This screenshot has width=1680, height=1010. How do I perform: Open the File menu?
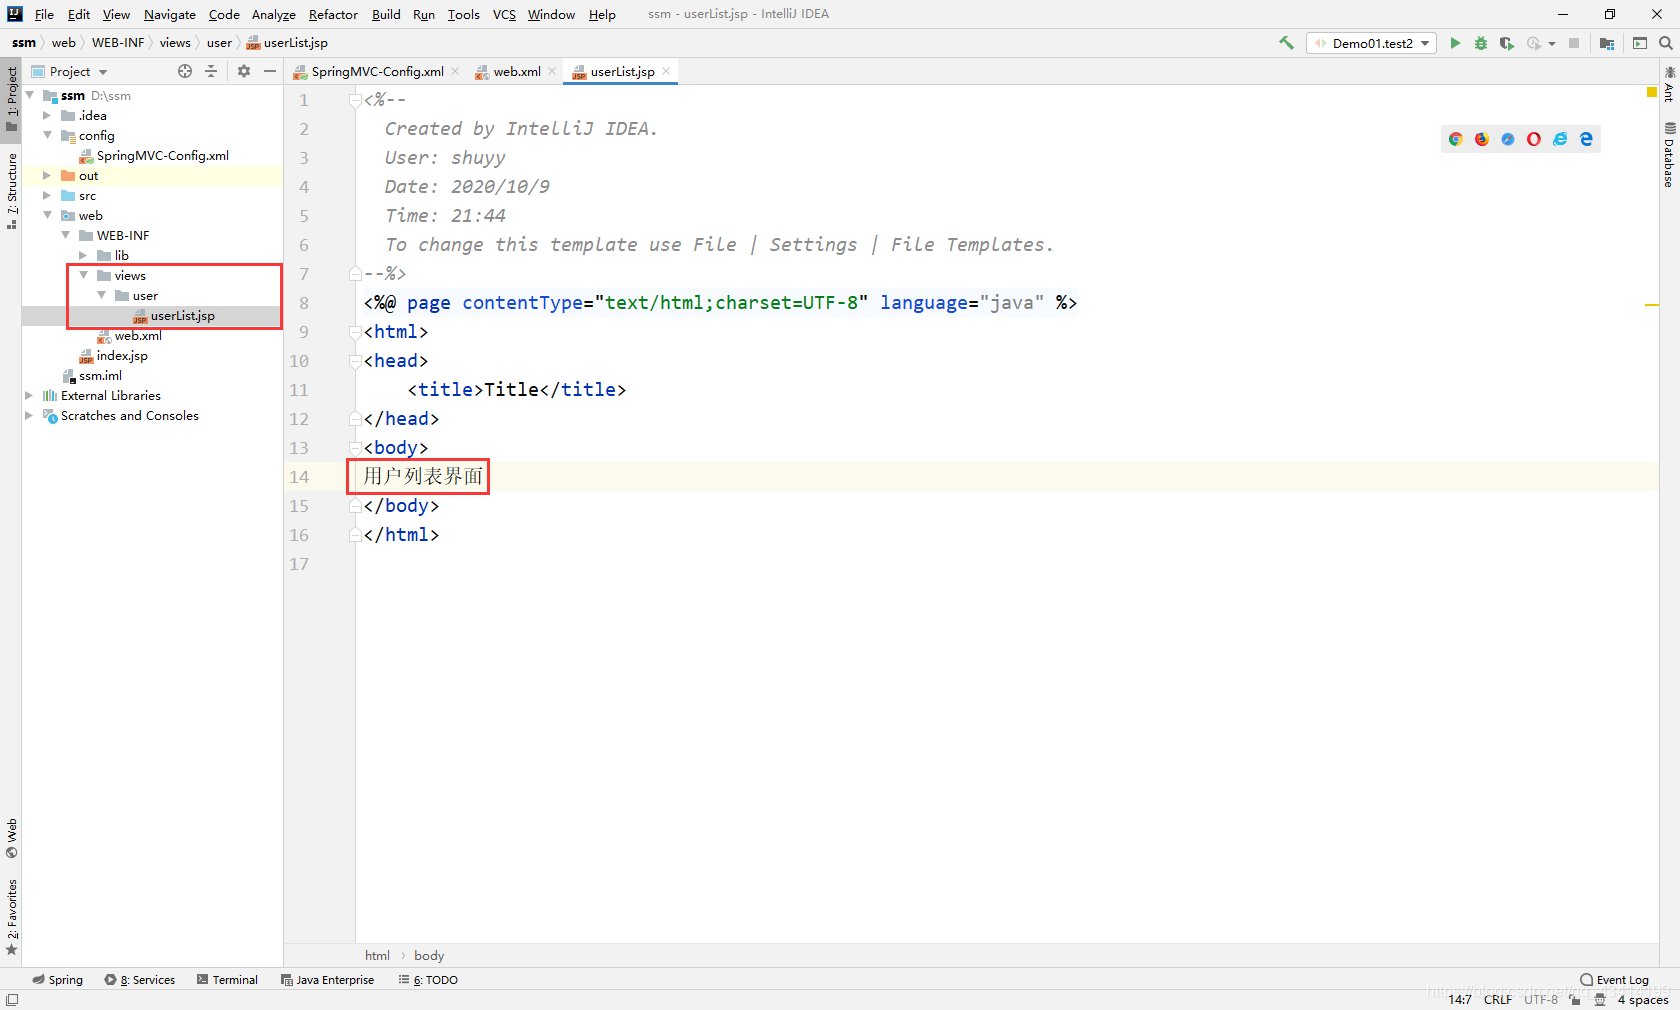point(44,14)
